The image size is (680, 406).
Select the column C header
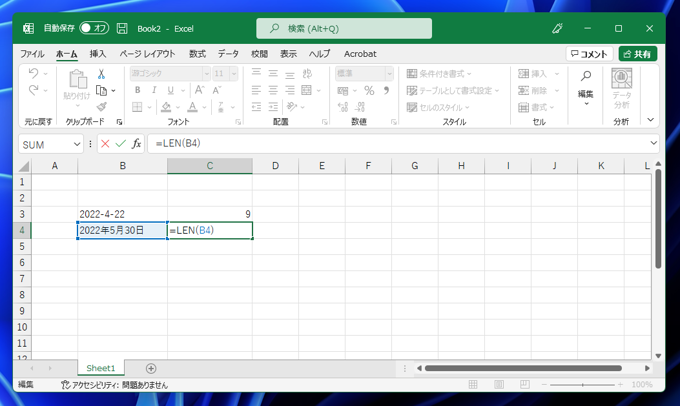click(210, 166)
